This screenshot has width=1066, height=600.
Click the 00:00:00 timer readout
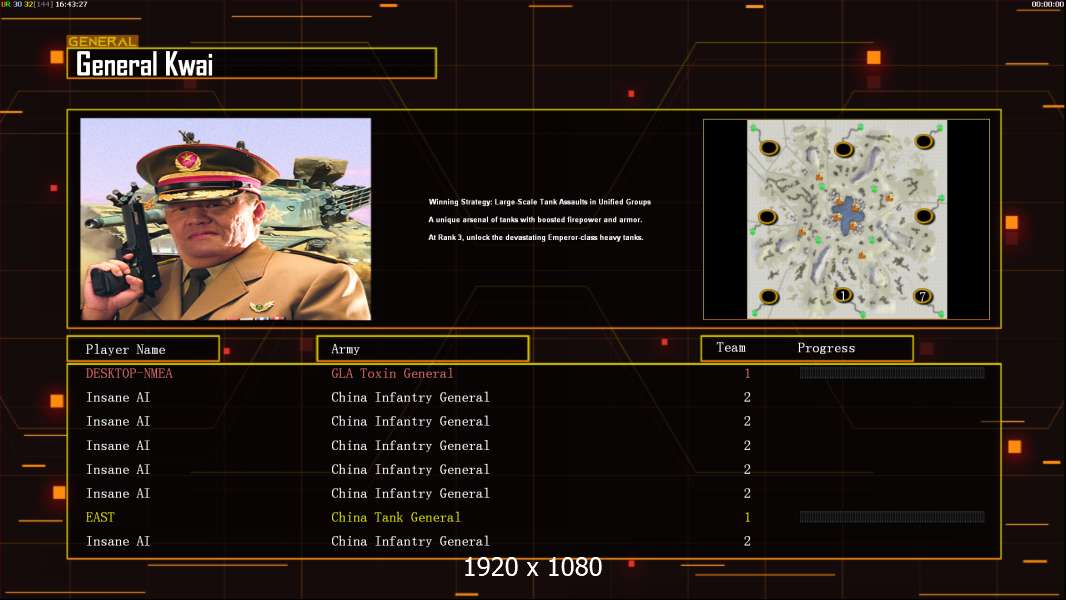click(x=1047, y=4)
